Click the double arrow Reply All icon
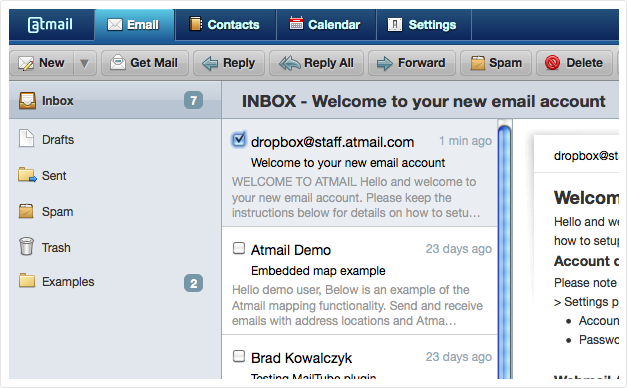The width and height of the screenshot is (627, 388). point(290,63)
